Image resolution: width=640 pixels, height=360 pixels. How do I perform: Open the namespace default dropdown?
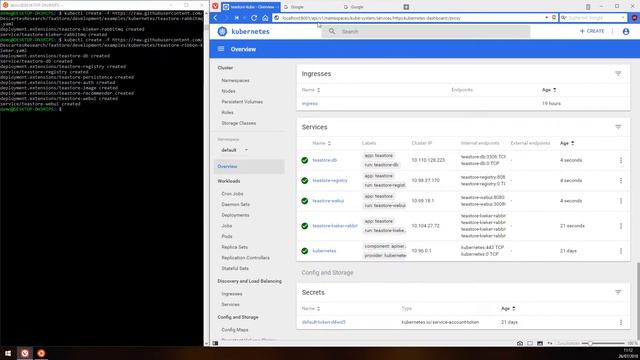[235, 150]
